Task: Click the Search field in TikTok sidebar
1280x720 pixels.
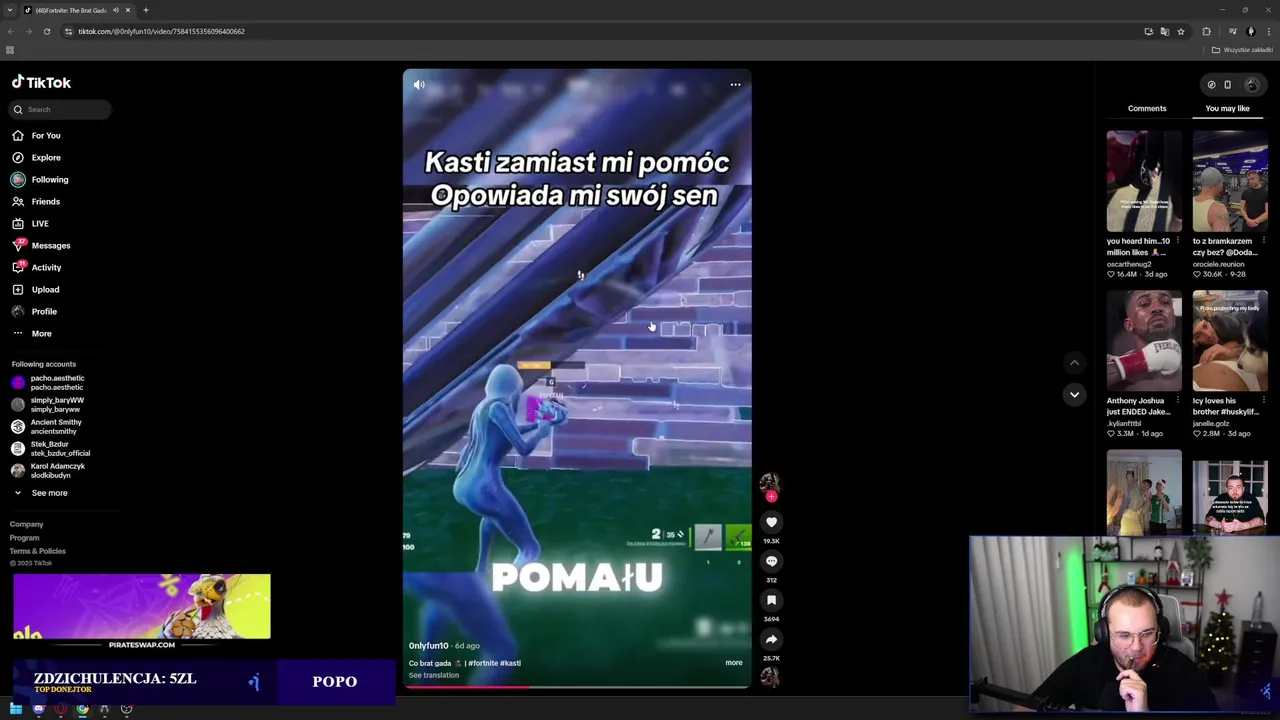Action: tap(61, 109)
